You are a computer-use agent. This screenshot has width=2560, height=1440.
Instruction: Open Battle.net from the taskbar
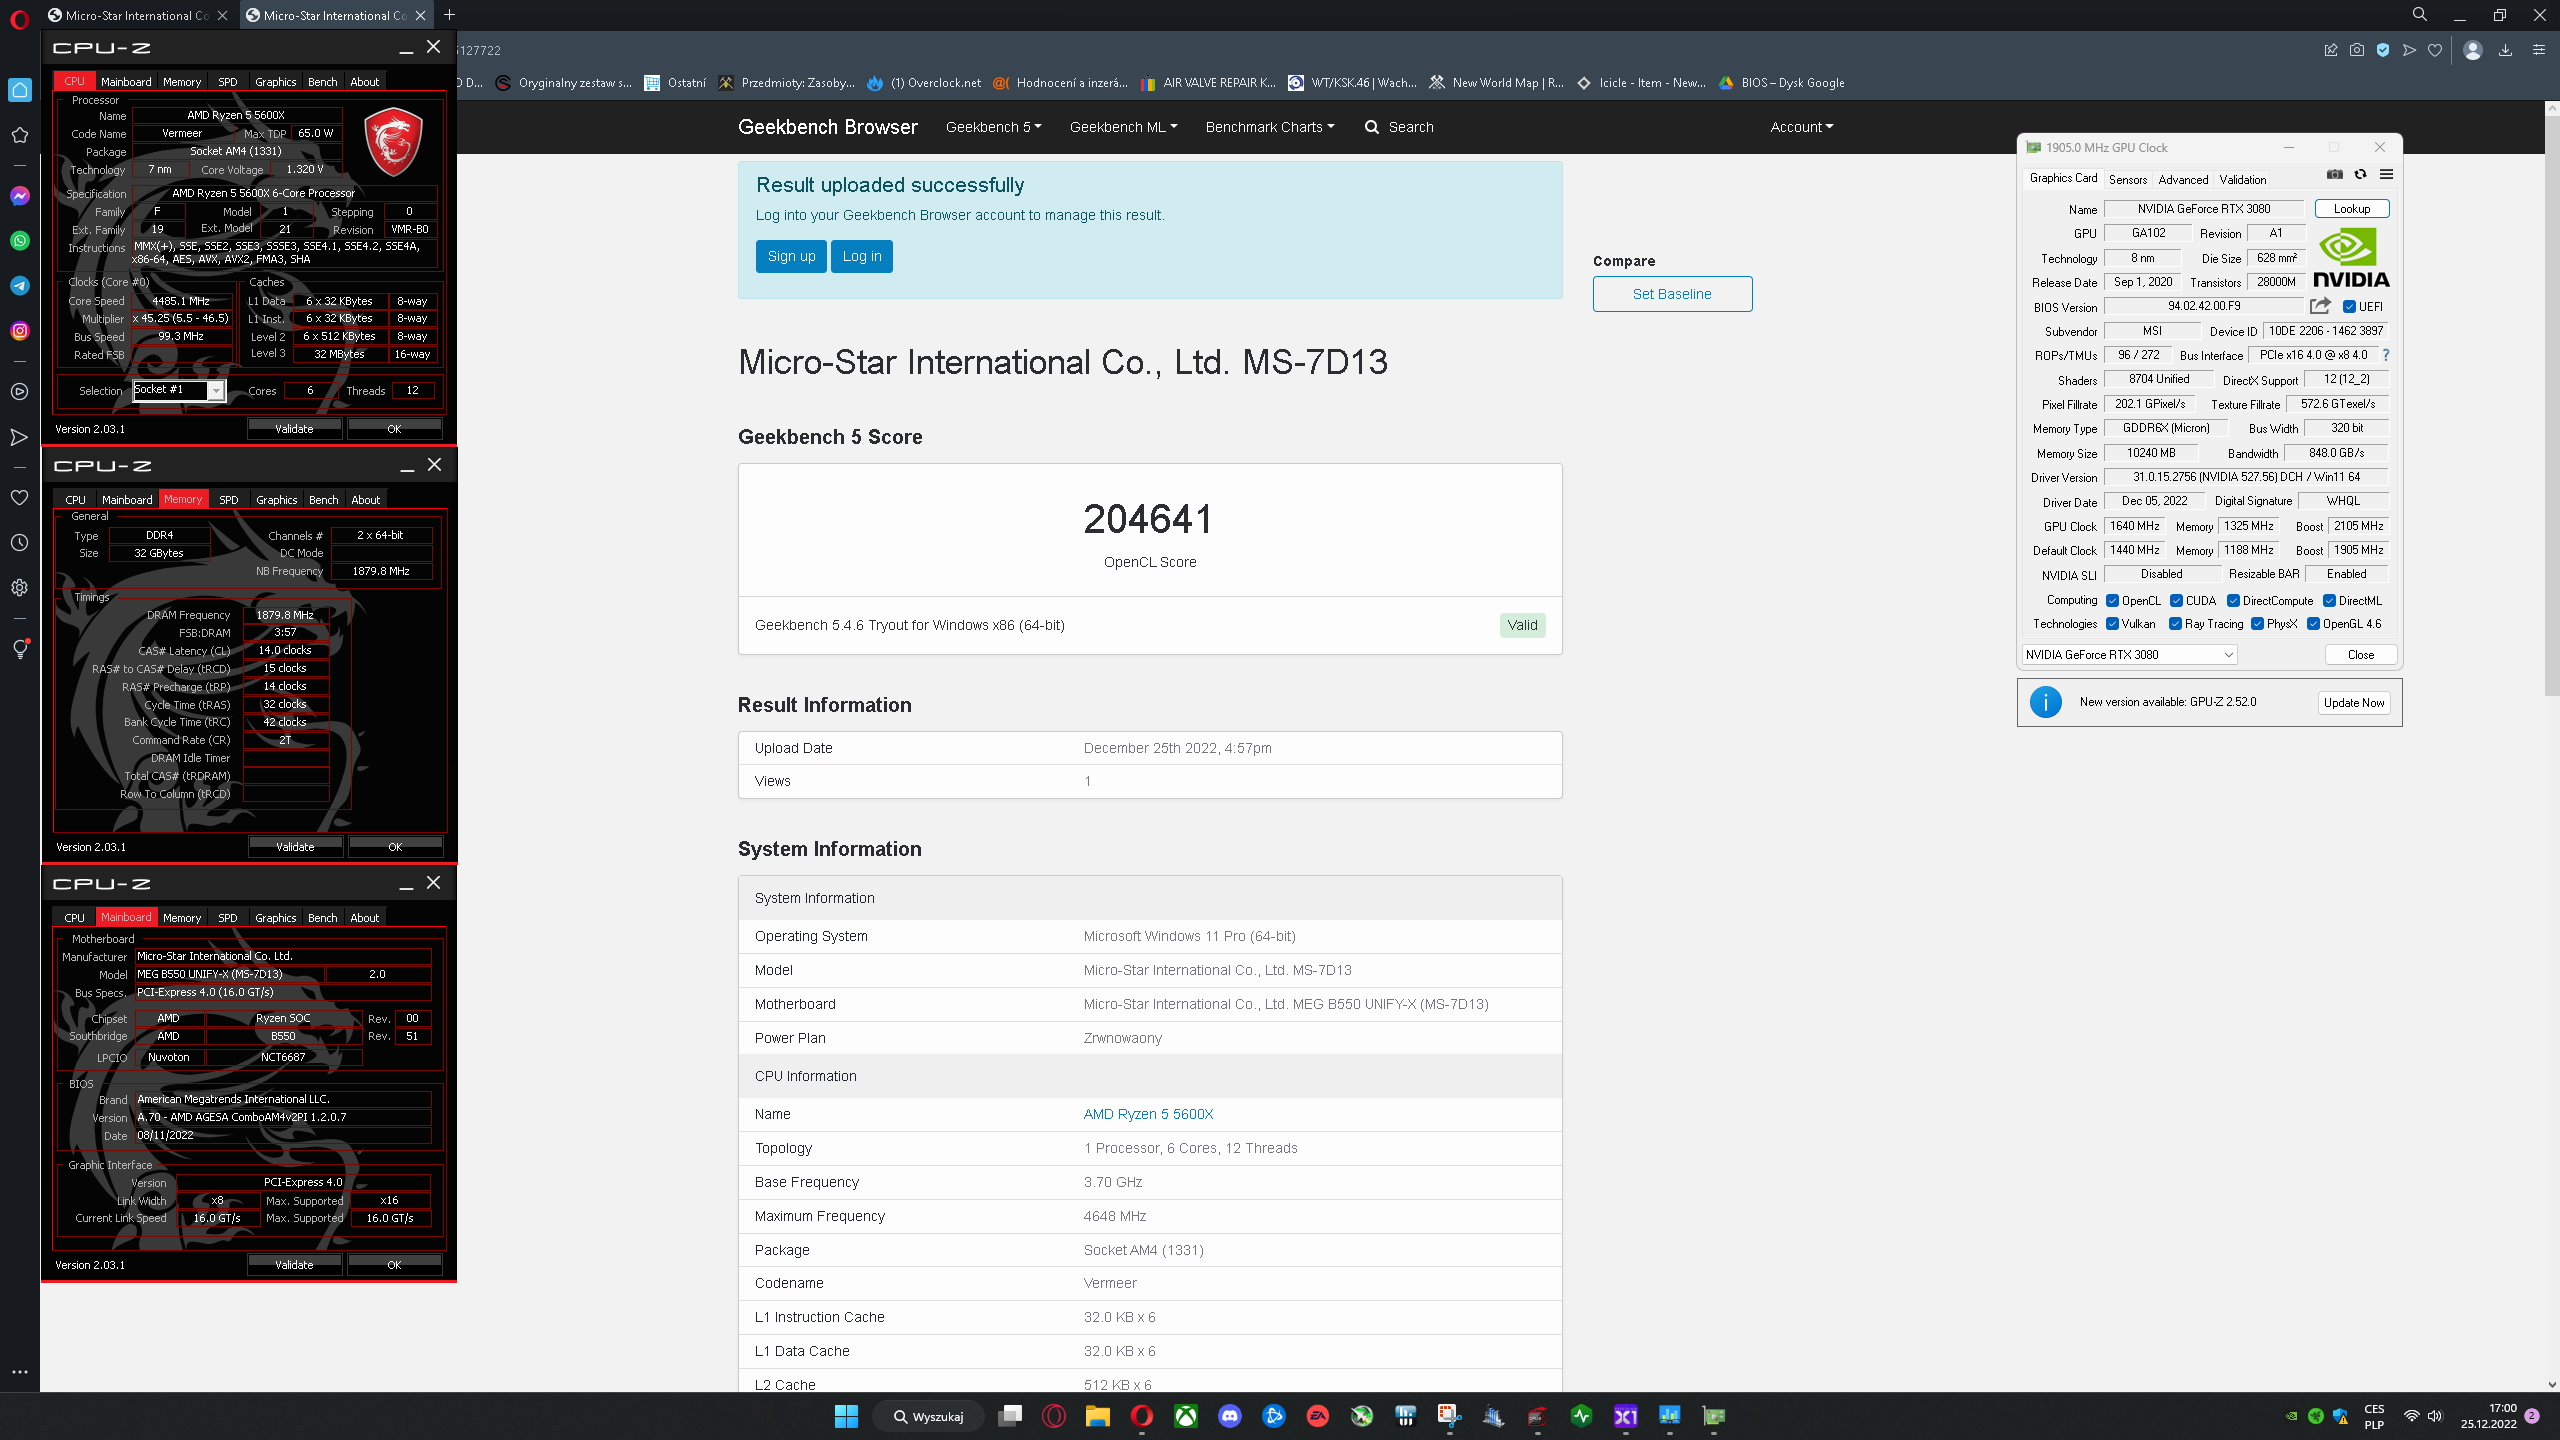pos(1274,1416)
